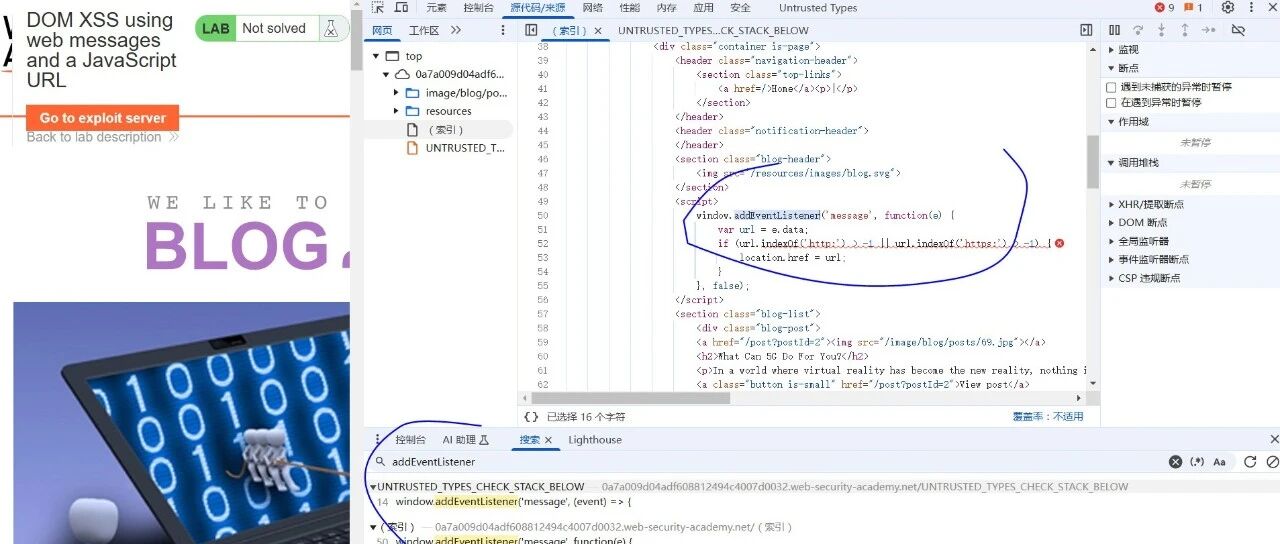Close the (索引) editor tab
This screenshot has height=544, width=1280.
599,31
